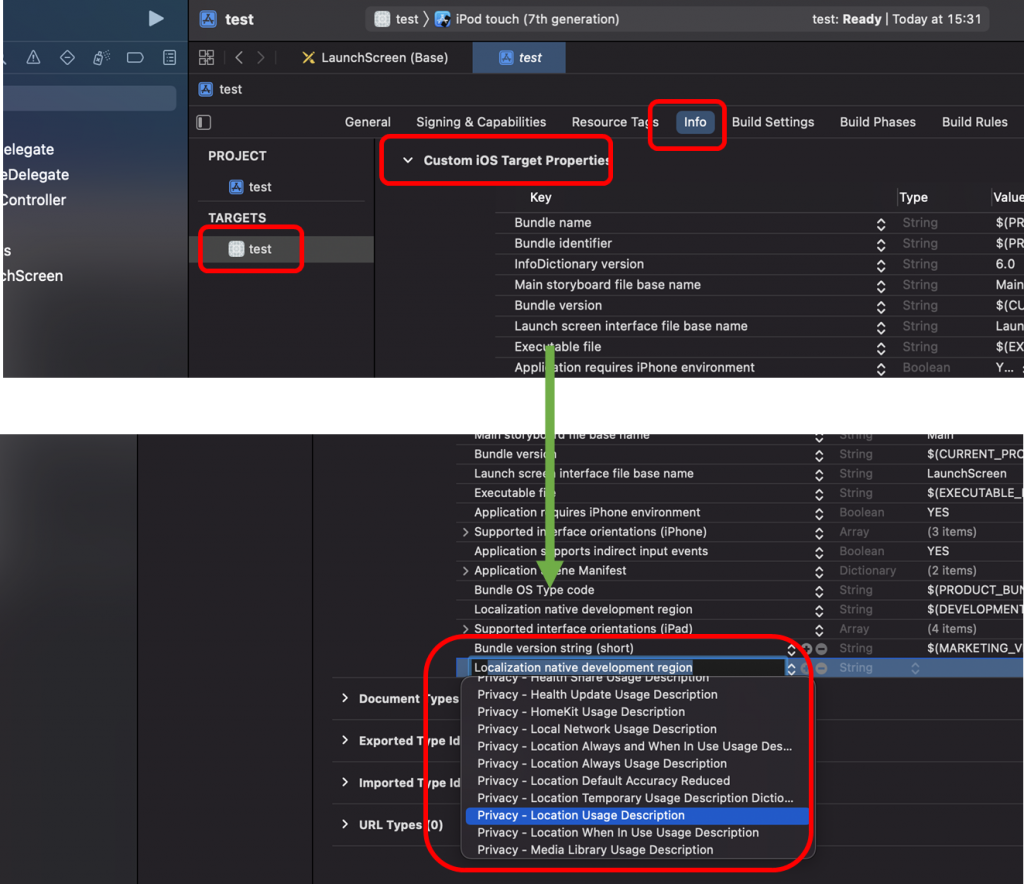Open the Info tab
Viewport: 1024px width, 884px height.
click(695, 122)
